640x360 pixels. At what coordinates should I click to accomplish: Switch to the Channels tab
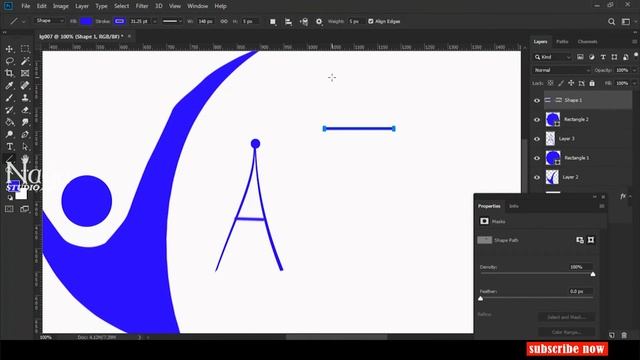[x=587, y=42]
